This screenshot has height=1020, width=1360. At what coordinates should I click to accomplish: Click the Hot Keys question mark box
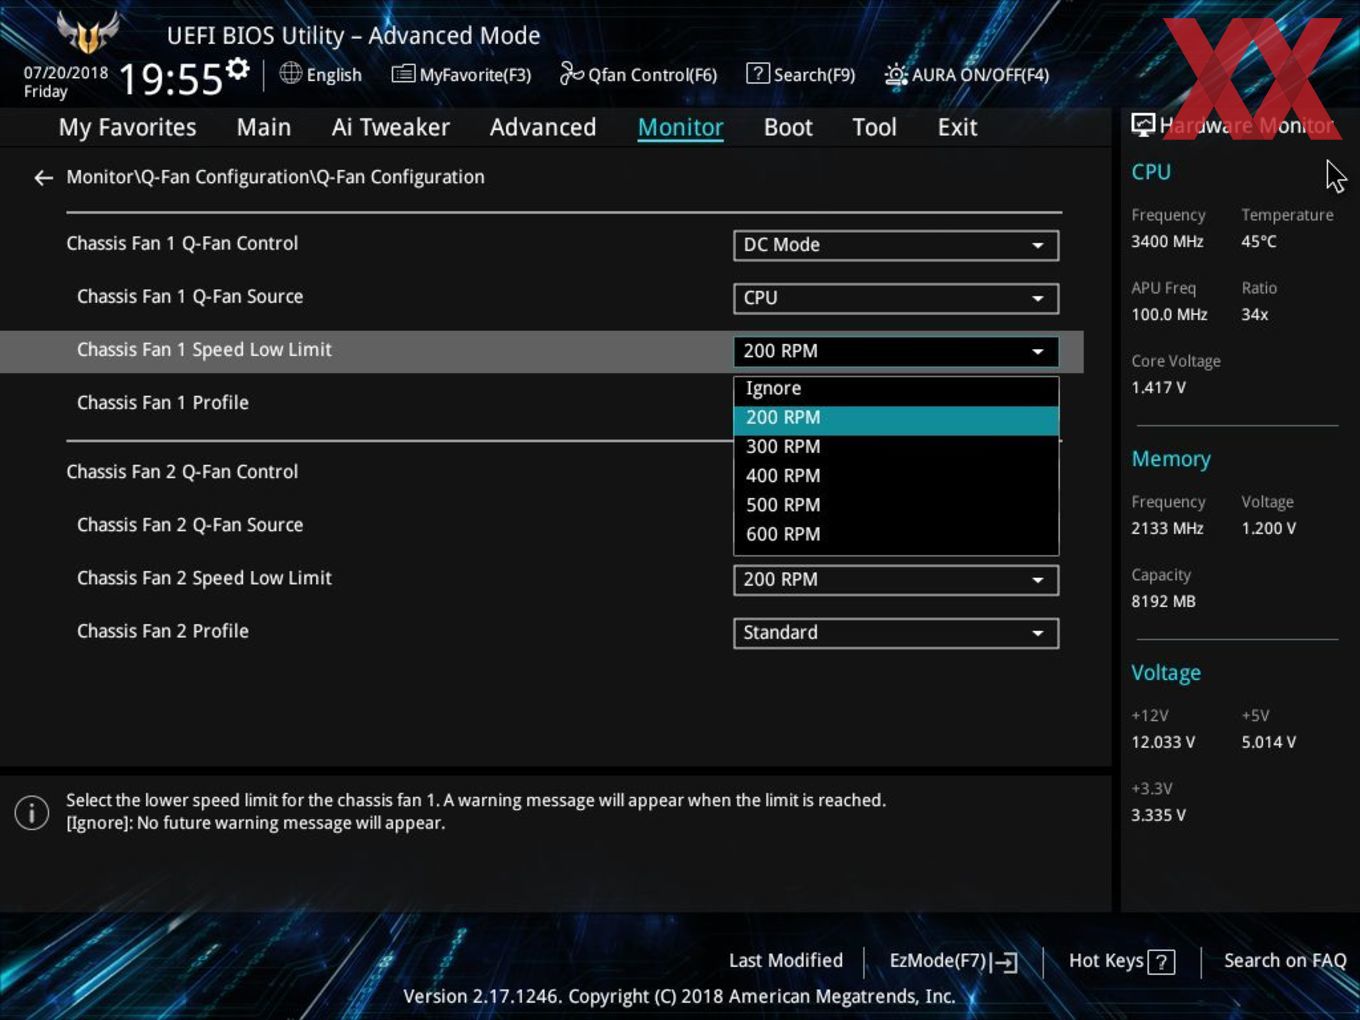[x=1161, y=962]
